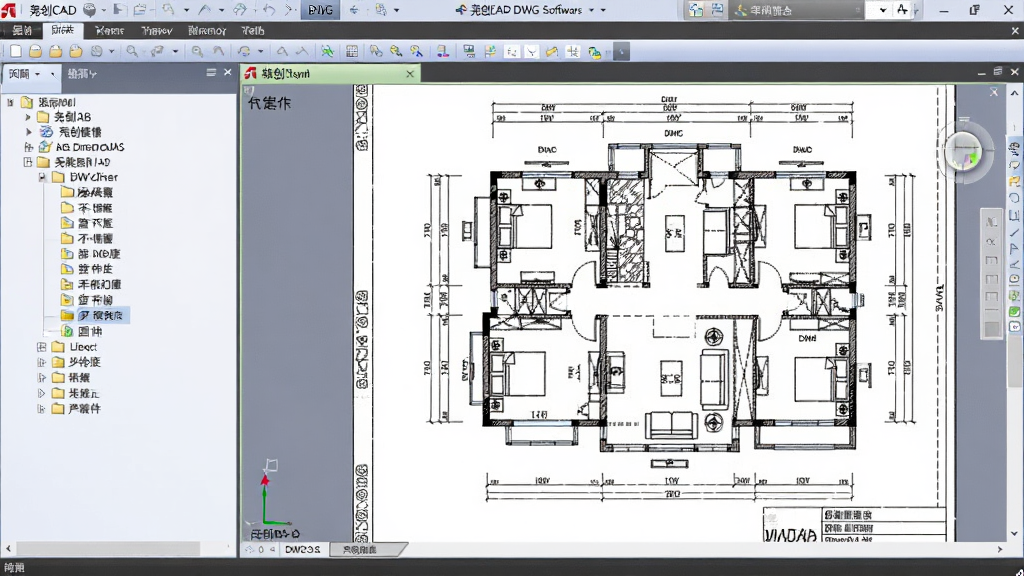Open the dropdown beside the refresh toolbar icon
Image resolution: width=1024 pixels, height=576 pixels.
point(260,51)
